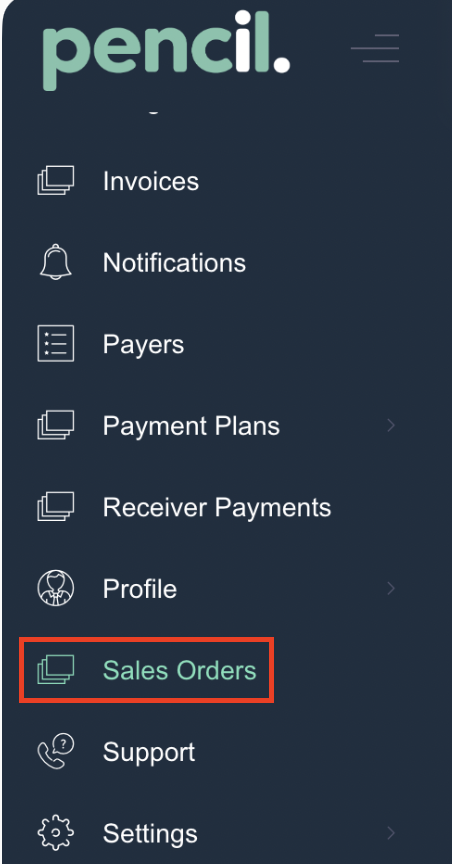Click the Sales Orders green icon
452x864 pixels.
click(x=56, y=669)
